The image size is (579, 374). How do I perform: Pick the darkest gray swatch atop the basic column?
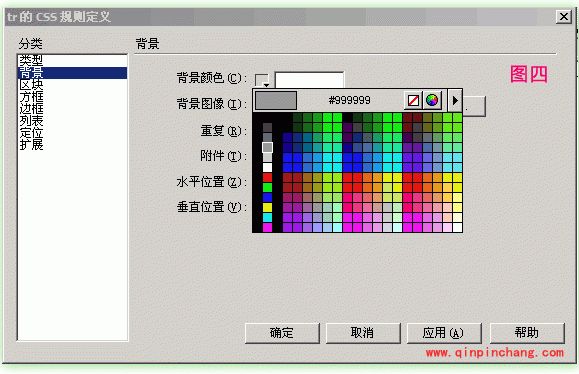click(267, 128)
